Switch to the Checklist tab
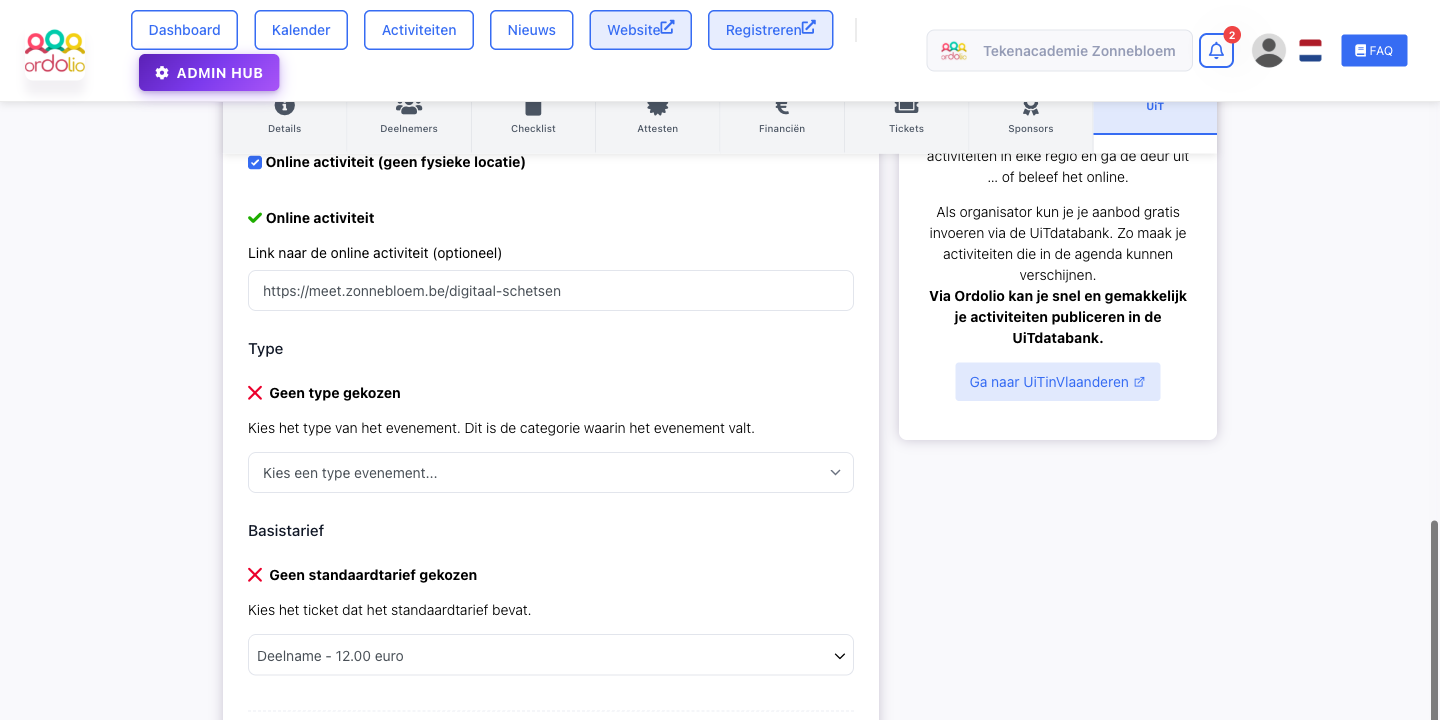This screenshot has height=720, width=1440. coord(533,117)
